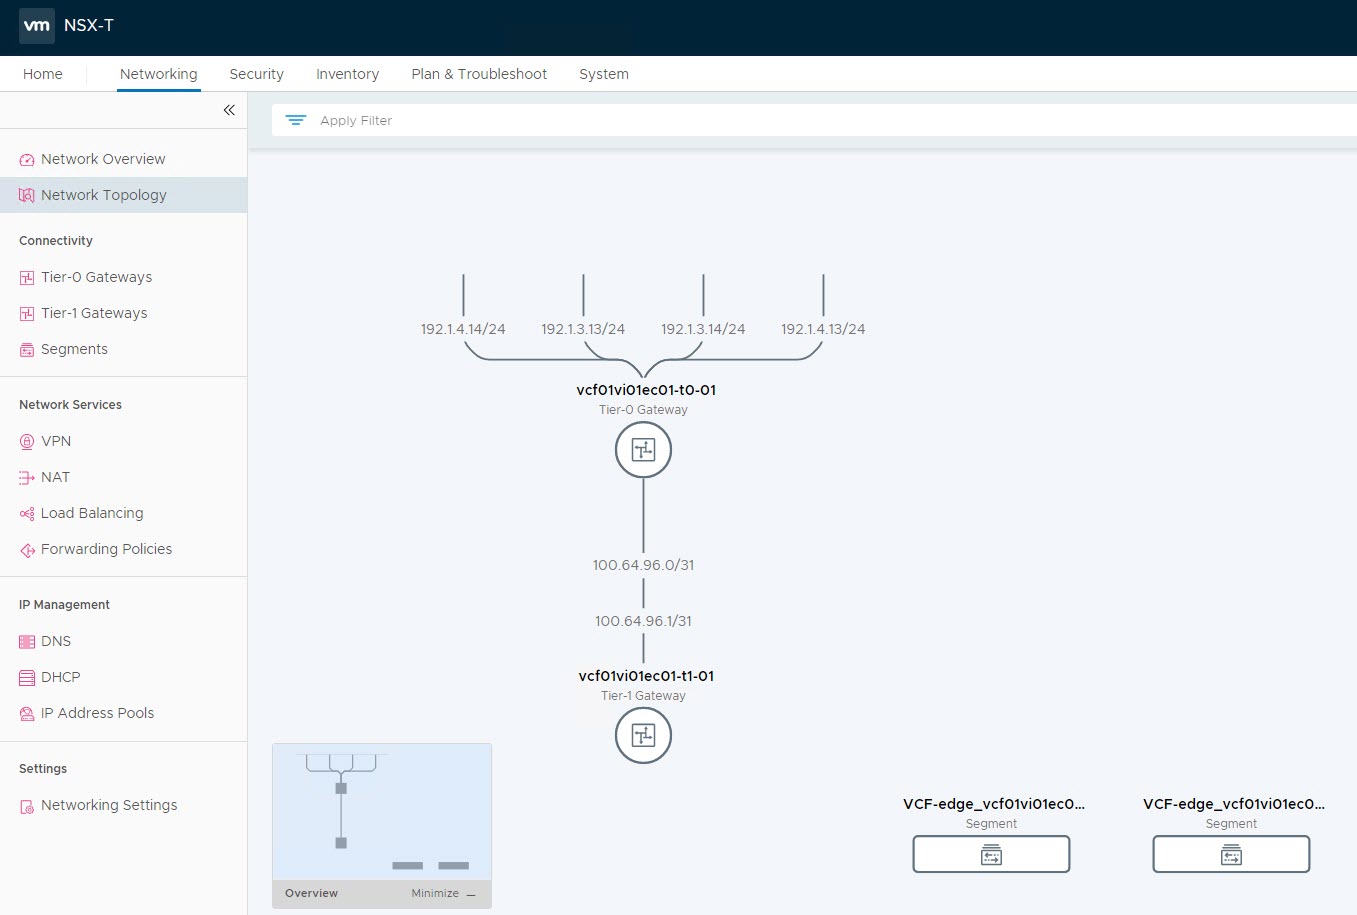Select the second VCF-edge segment box
This screenshot has width=1357, height=915.
[1231, 855]
